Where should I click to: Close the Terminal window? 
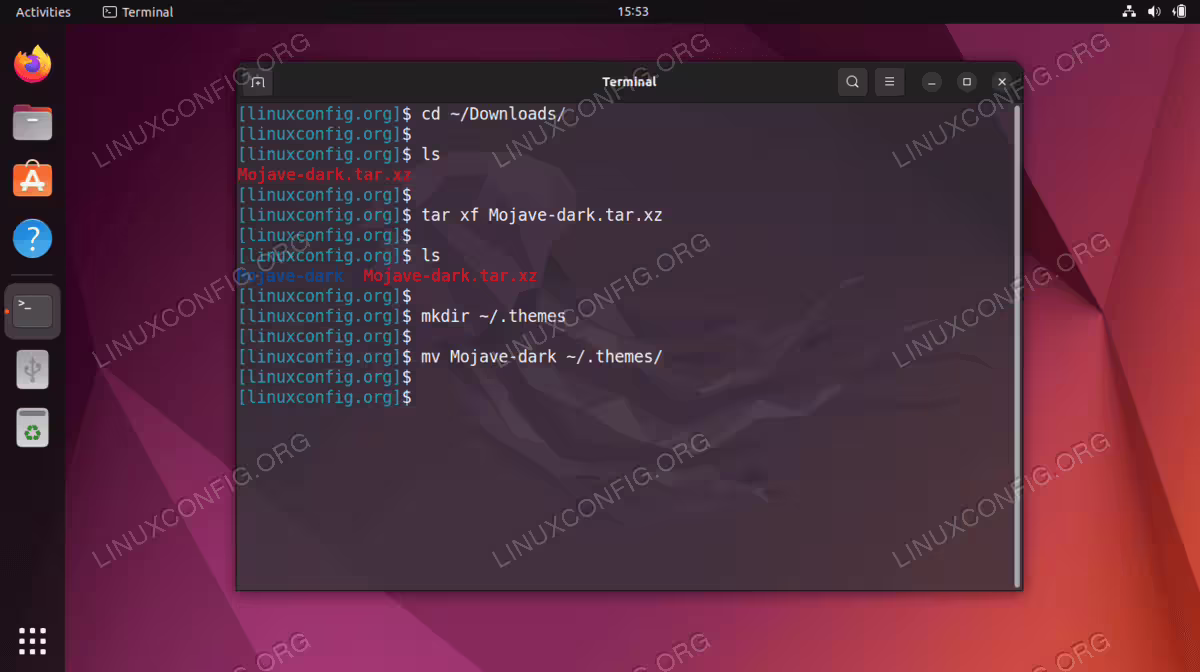[x=1002, y=82]
